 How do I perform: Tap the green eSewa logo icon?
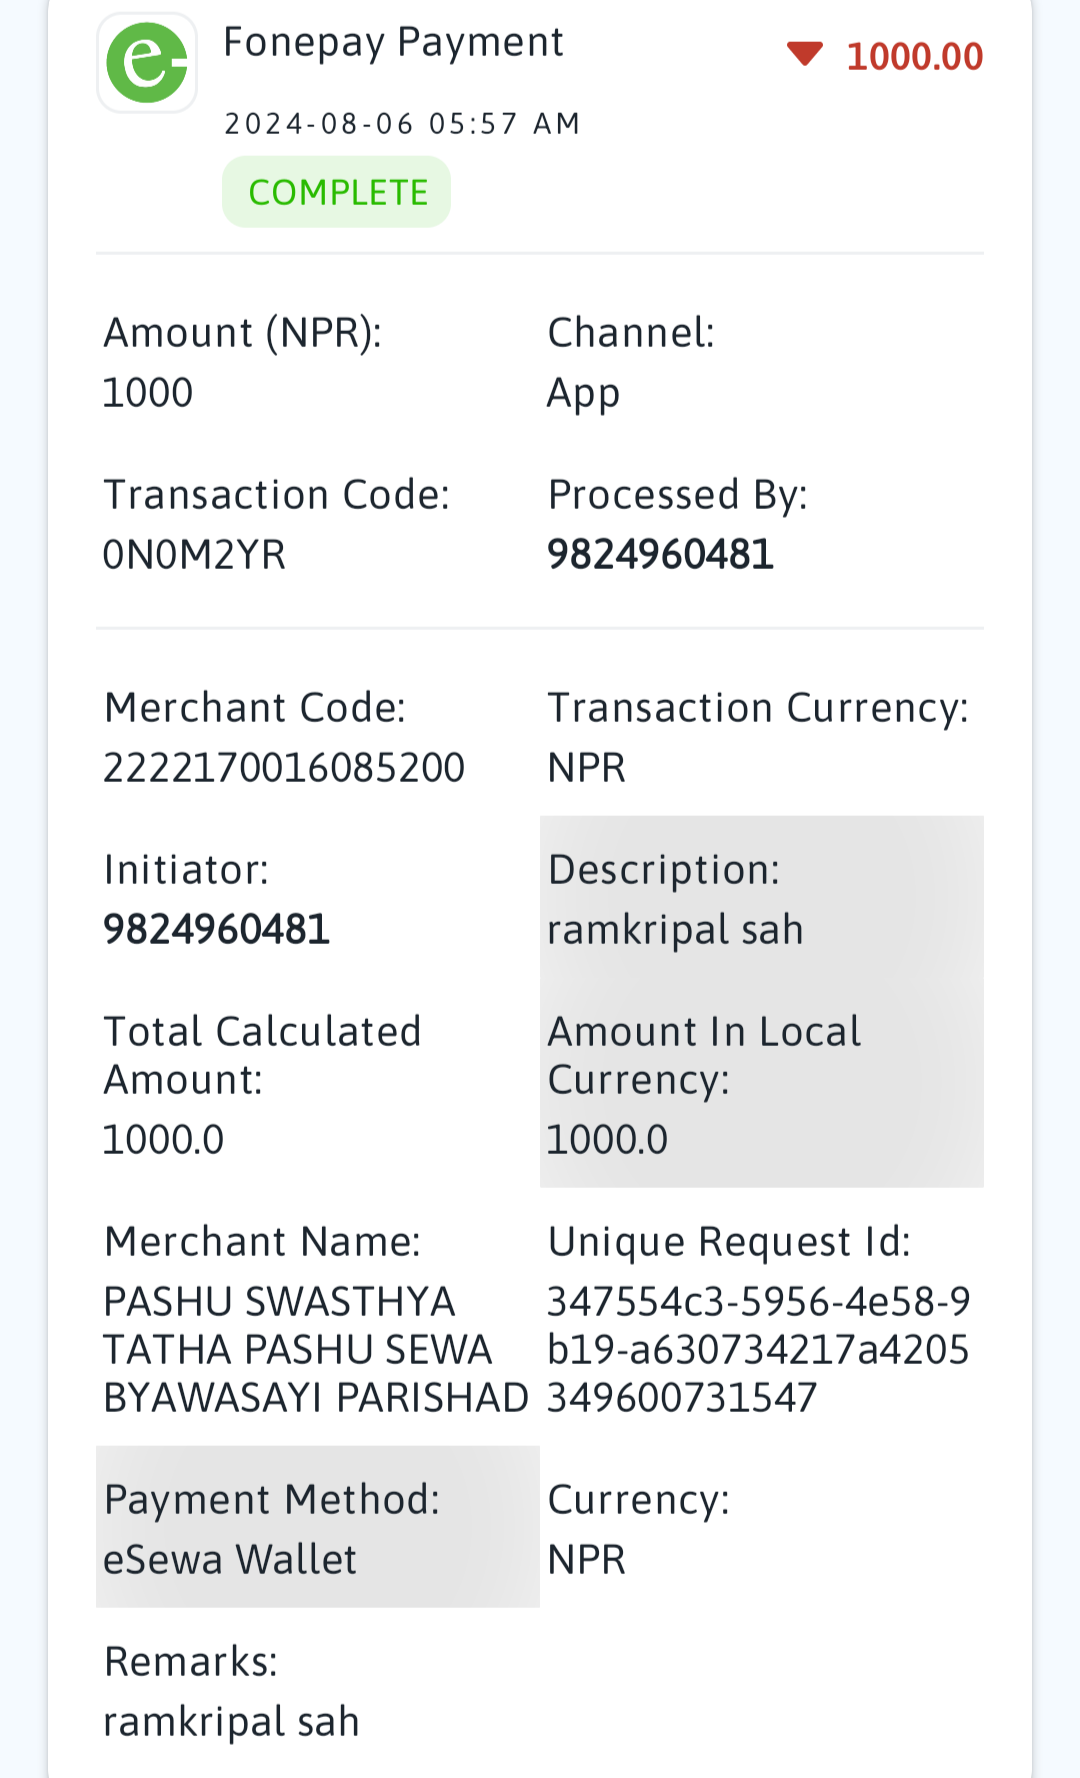coord(147,63)
